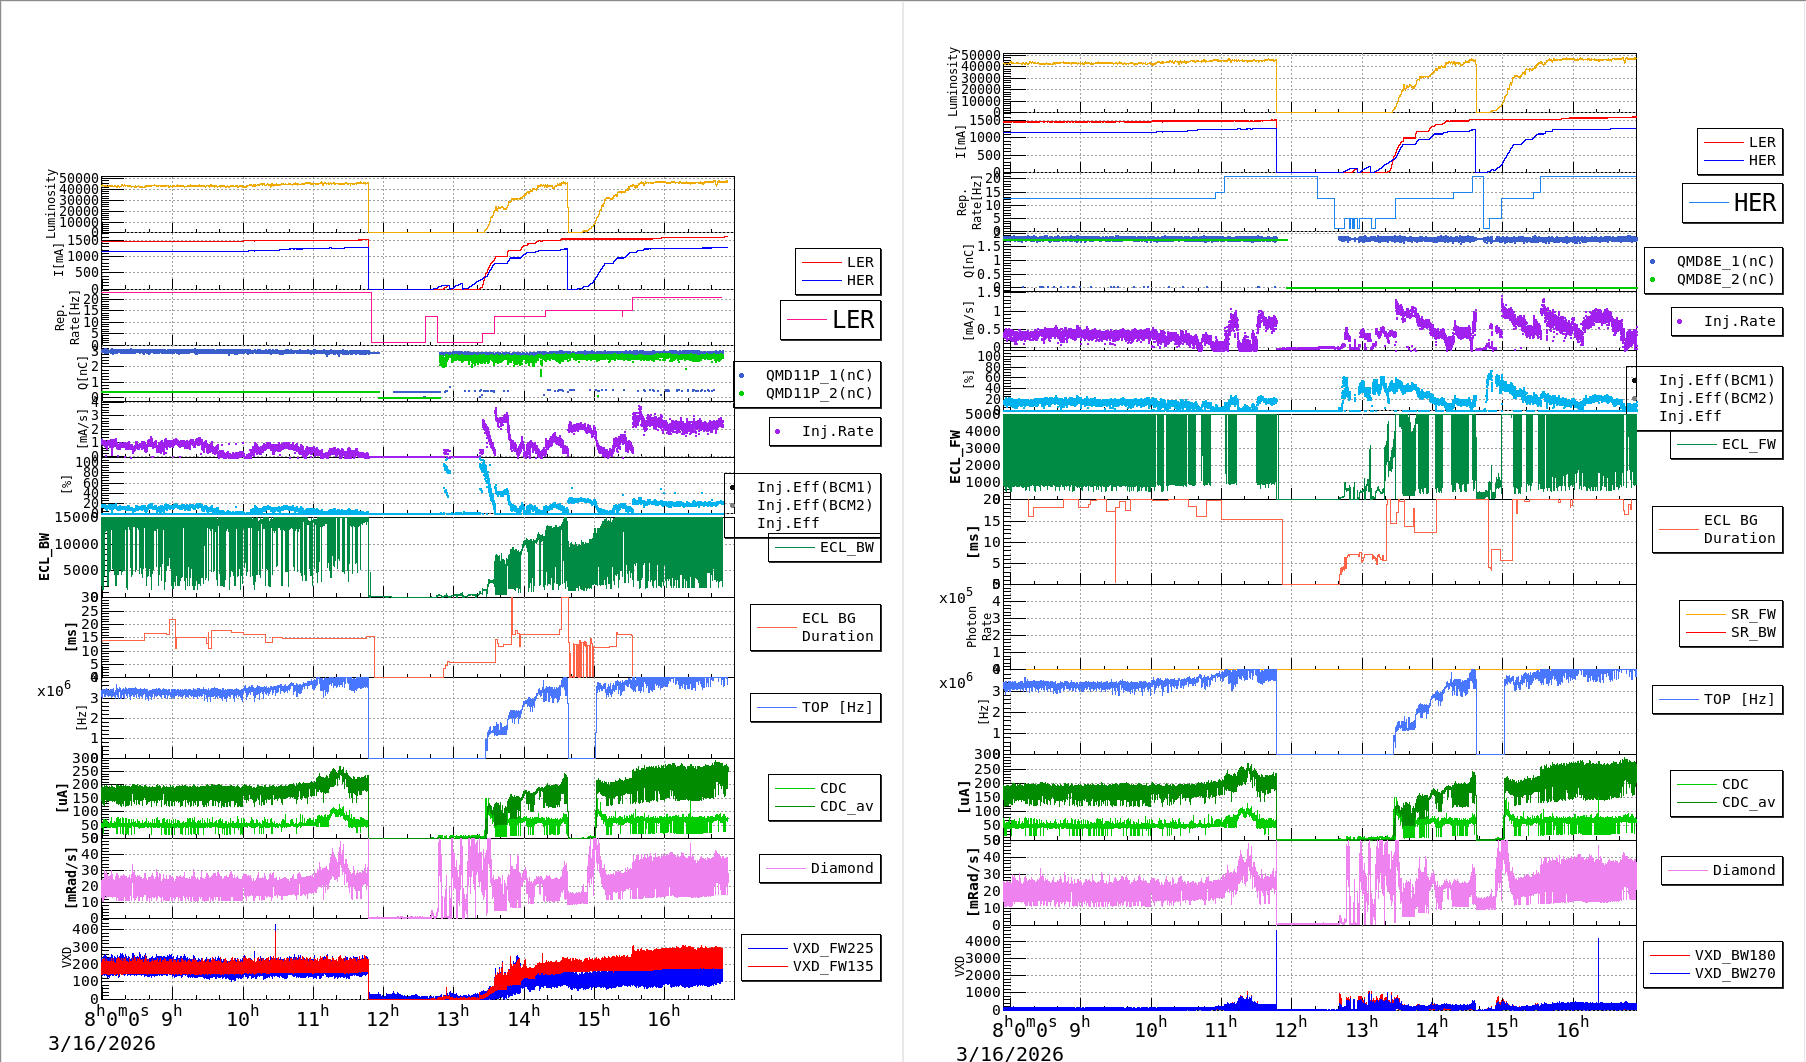Viewport: 1806px width, 1062px height.
Task: Select the VXD_FW135 legend entry
Action: (x=832, y=966)
